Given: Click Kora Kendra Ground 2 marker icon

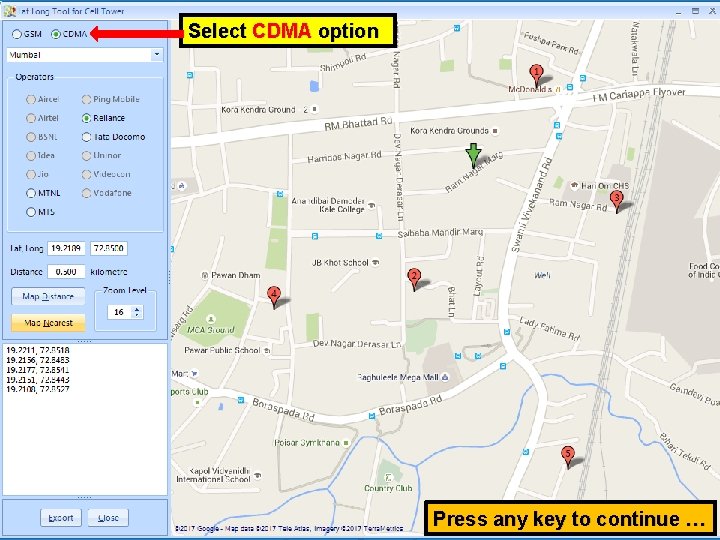Looking at the screenshot, I should point(315,109).
